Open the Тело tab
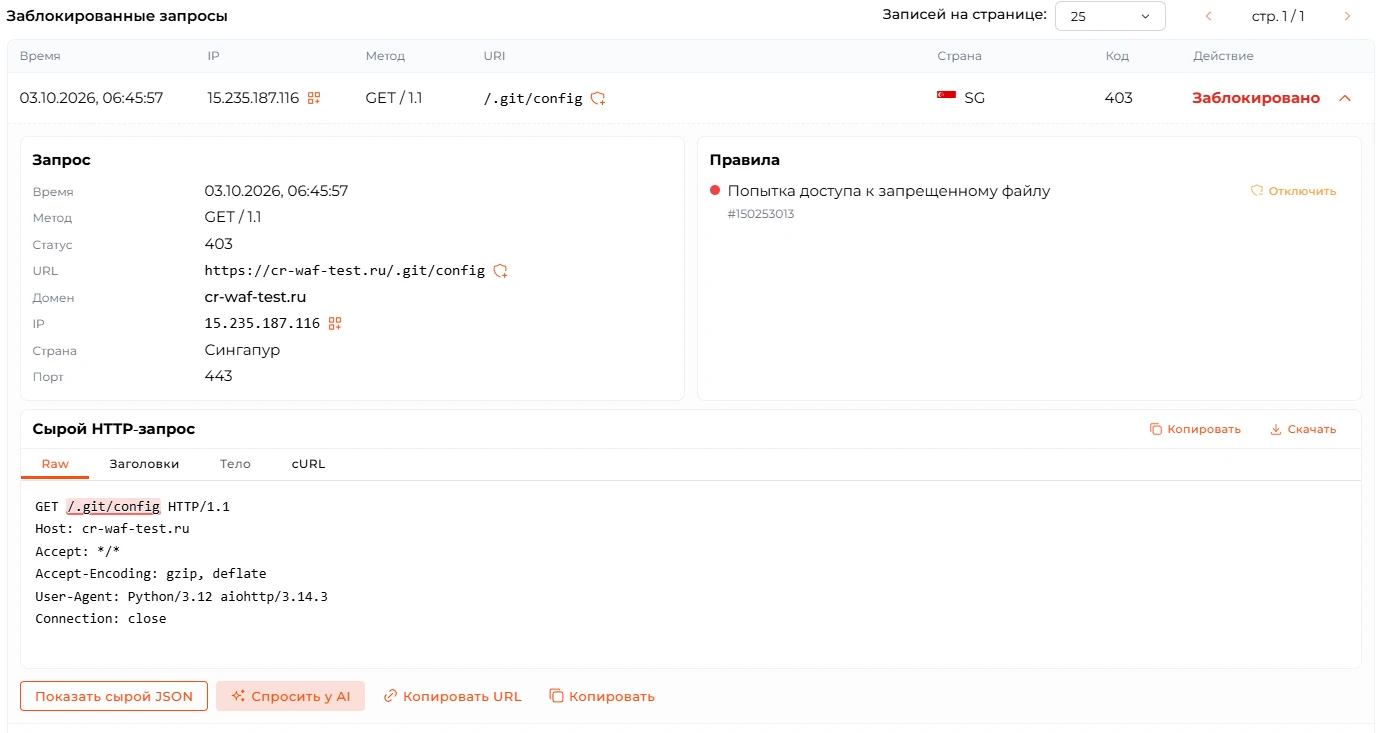The image size is (1382, 733). (235, 464)
